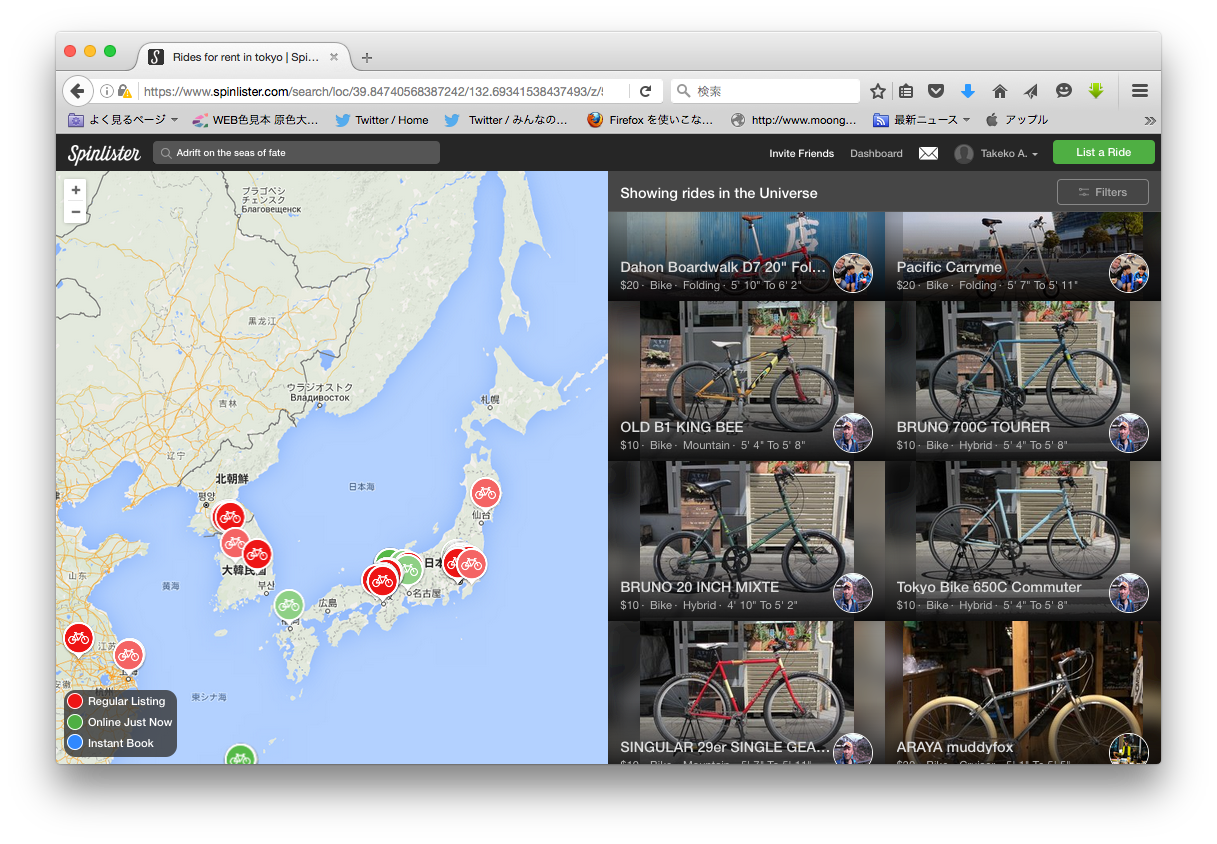Click the user profile avatar in header
Image resolution: width=1217 pixels, height=844 pixels.
pos(964,153)
